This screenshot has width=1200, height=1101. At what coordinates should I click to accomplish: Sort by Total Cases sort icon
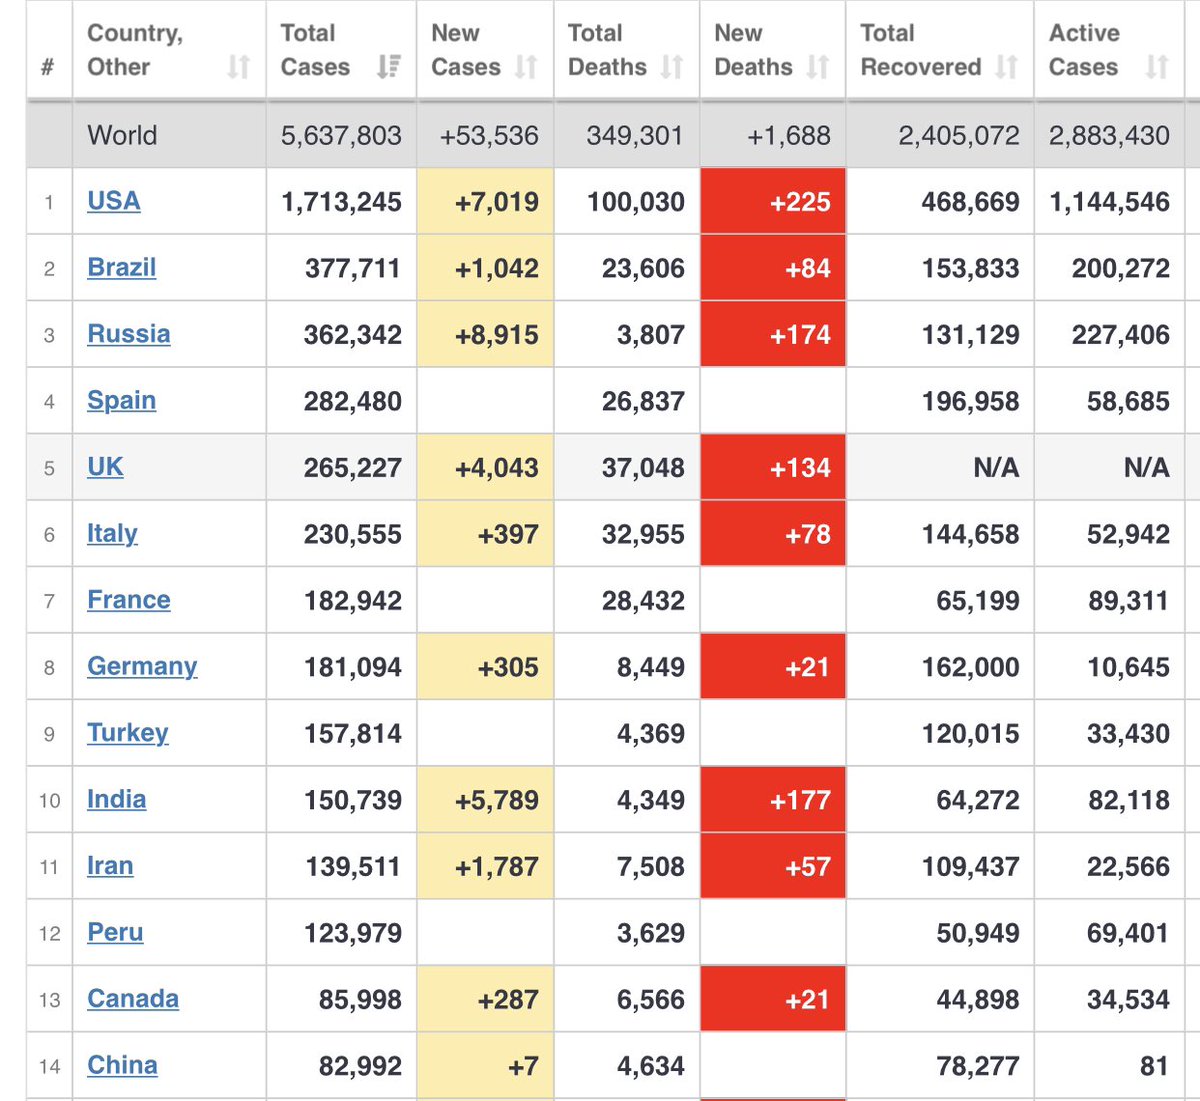[388, 67]
